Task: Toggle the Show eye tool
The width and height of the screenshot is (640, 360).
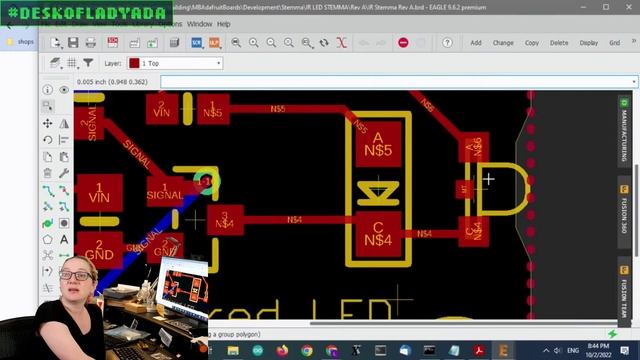Action: tap(64, 90)
